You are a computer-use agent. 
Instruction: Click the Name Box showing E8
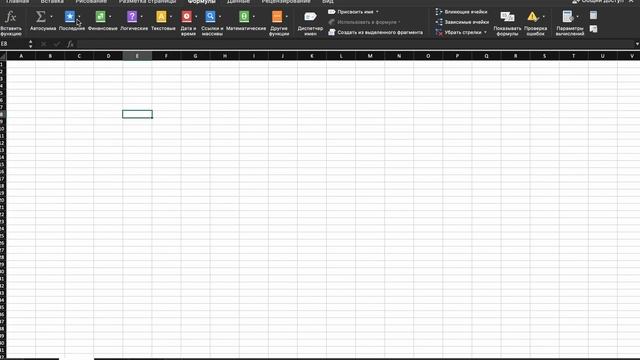pos(13,44)
